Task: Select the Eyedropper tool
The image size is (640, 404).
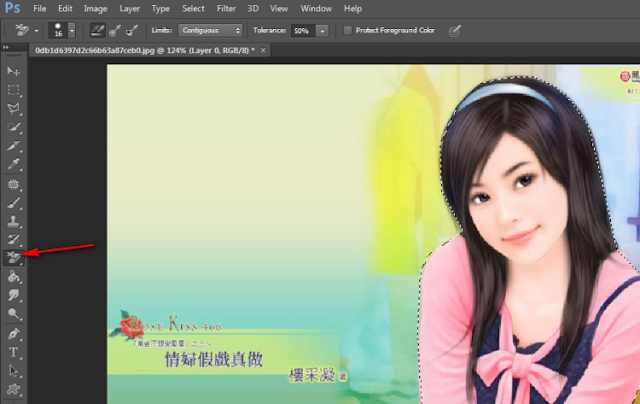Action: pyautogui.click(x=13, y=164)
